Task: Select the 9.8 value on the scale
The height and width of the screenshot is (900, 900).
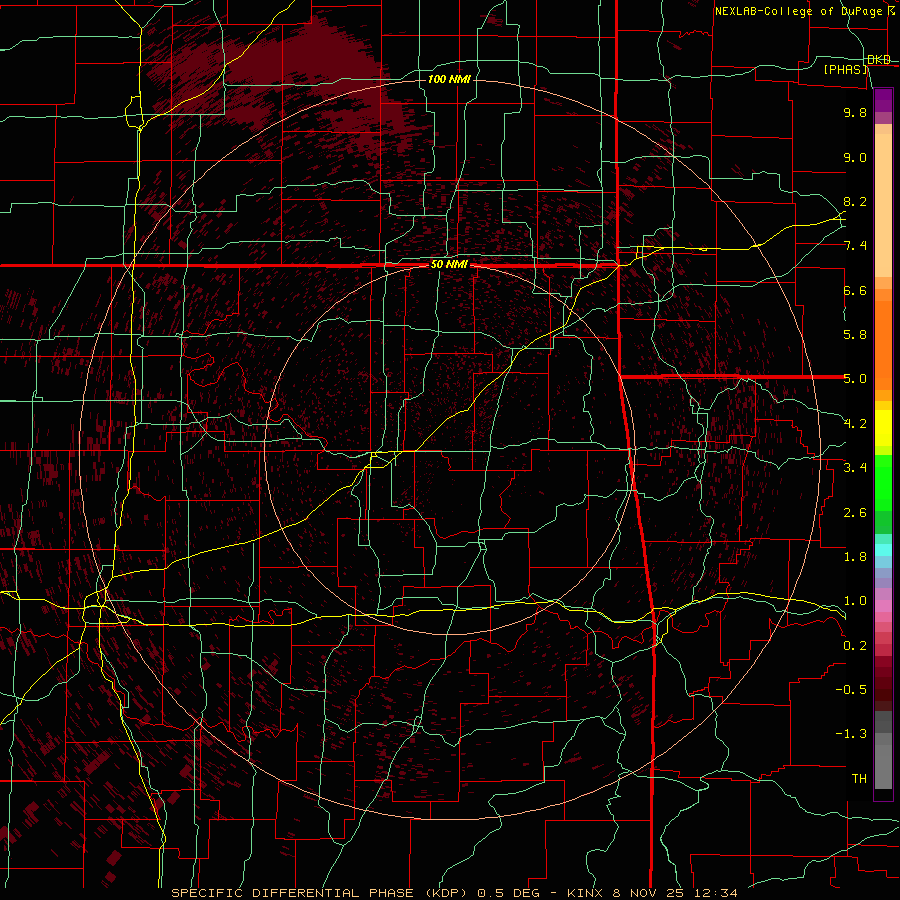Action: 855,112
